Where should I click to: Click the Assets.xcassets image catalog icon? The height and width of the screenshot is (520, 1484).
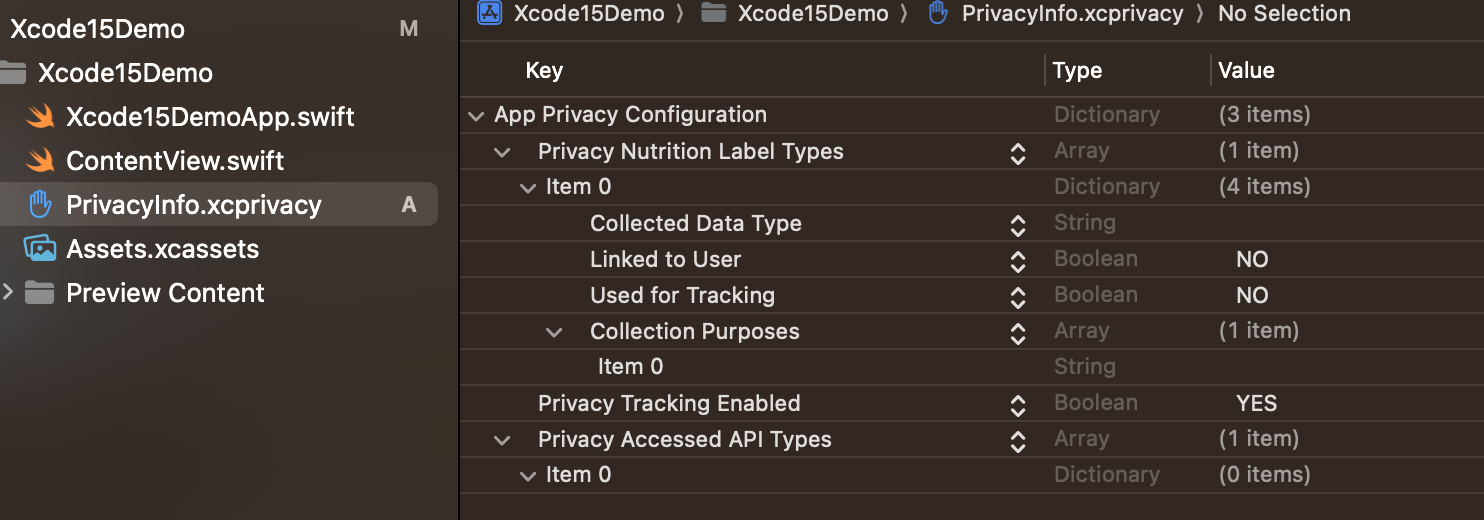coord(39,249)
